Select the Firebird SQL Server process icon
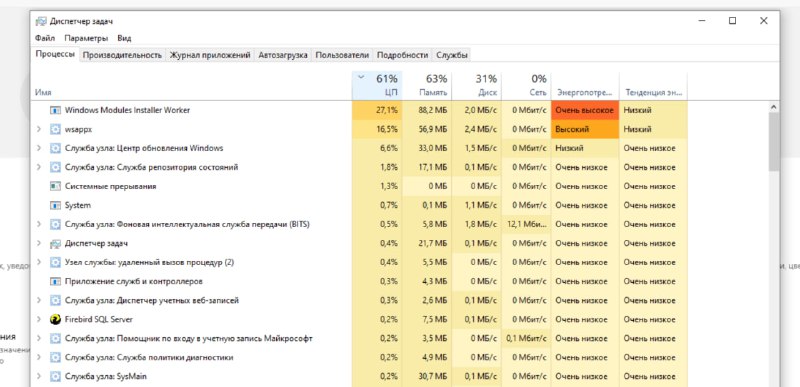 coord(55,319)
